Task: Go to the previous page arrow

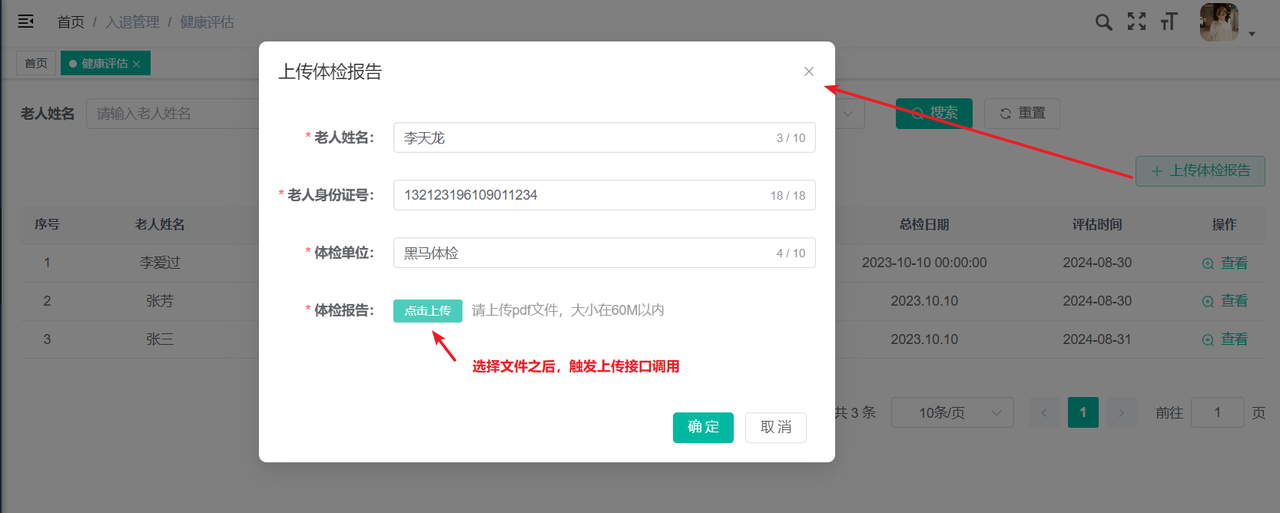Action: pos(1044,412)
